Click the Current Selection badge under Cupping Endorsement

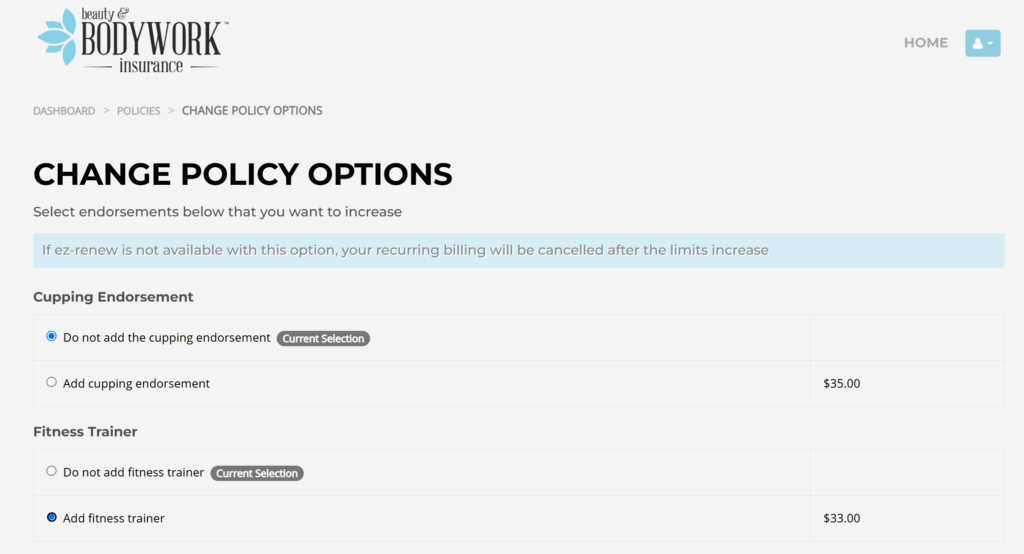pyautogui.click(x=323, y=339)
